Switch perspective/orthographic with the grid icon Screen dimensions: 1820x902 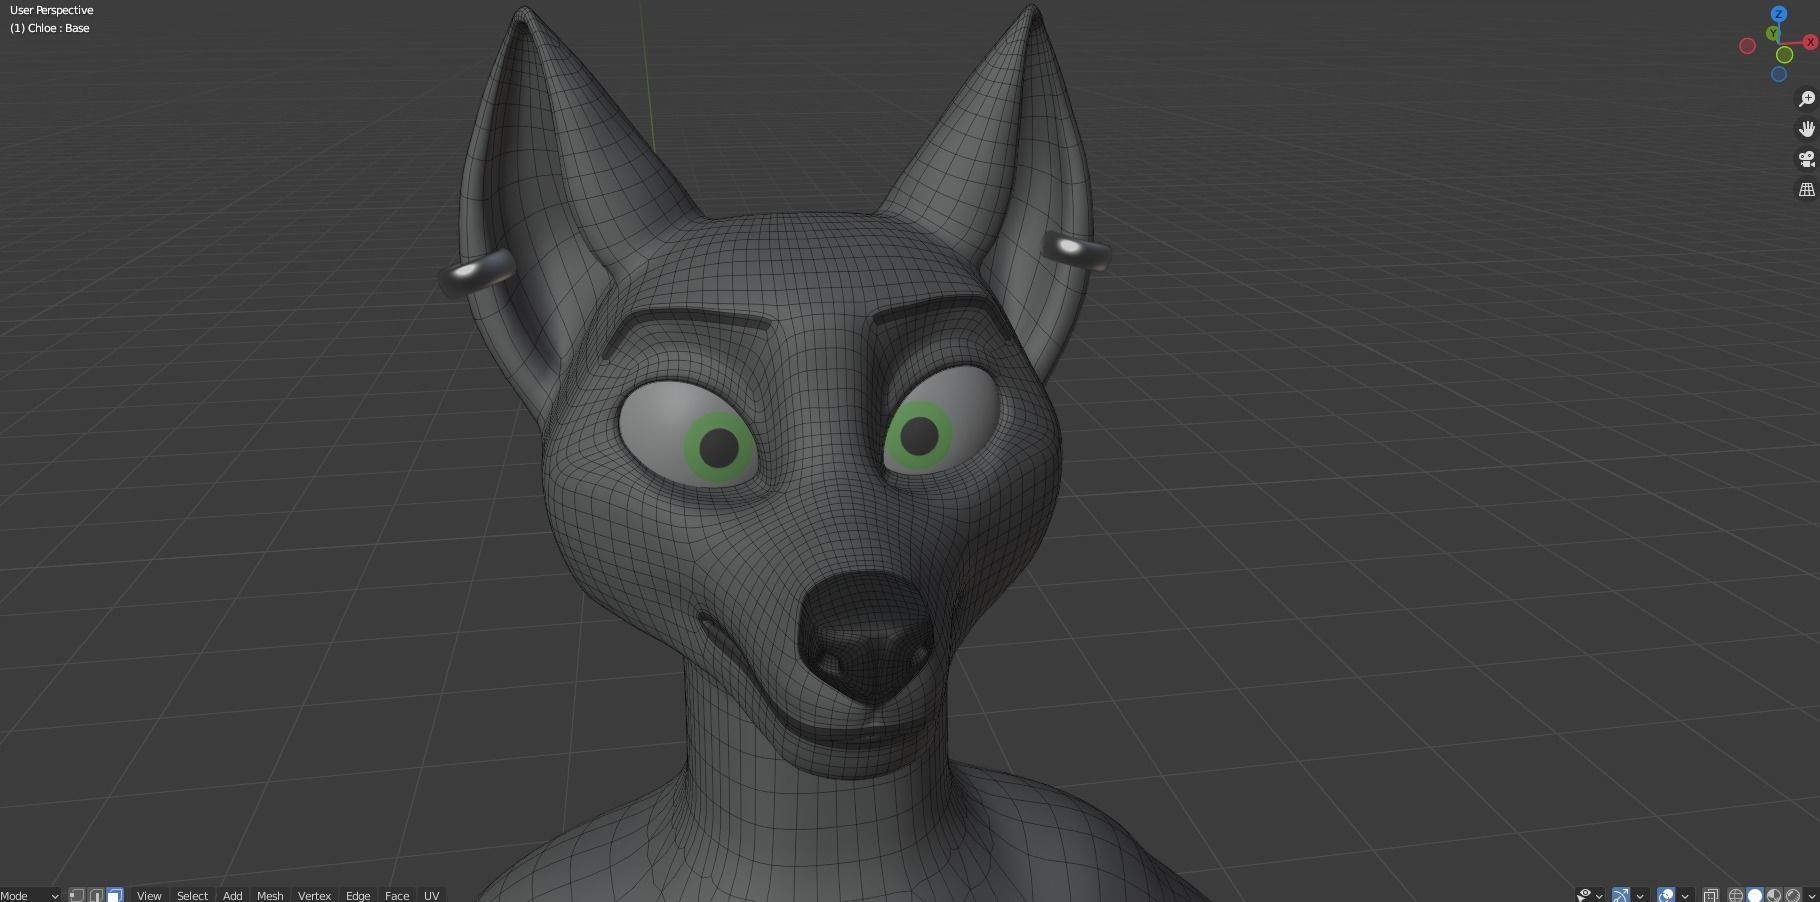click(1806, 189)
